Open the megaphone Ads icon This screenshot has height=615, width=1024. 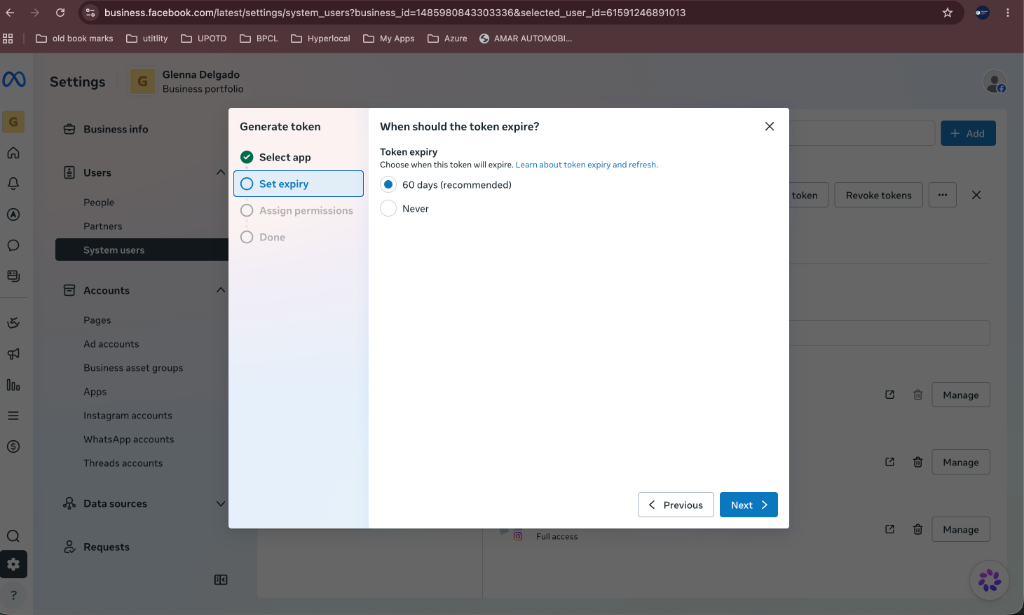[x=13, y=354]
